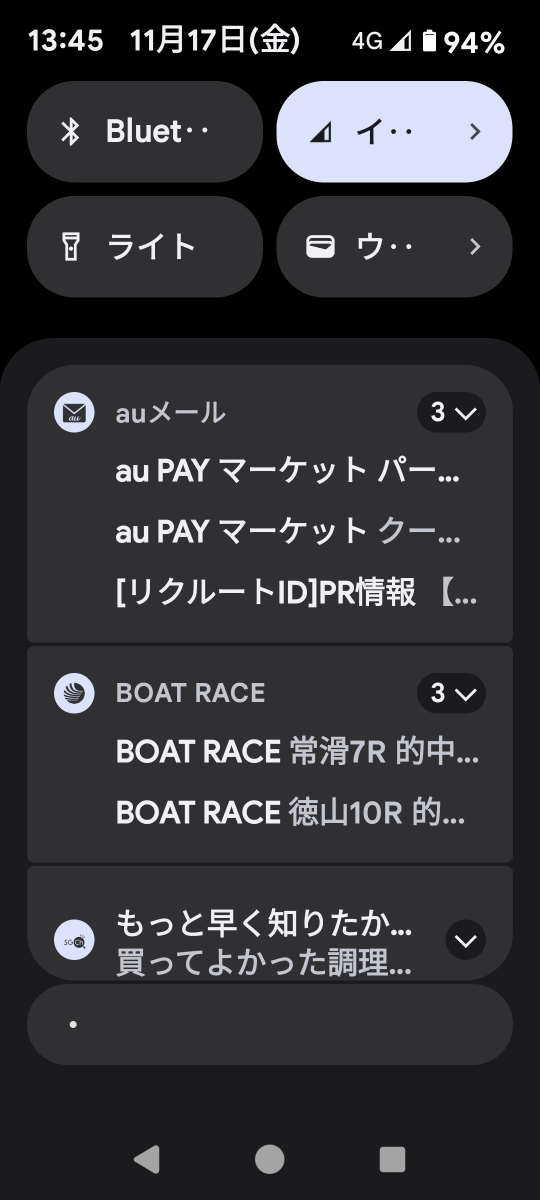Open the [リクルートID]PR情報 mail notification
This screenshot has height=1200, width=540.
pos(297,593)
